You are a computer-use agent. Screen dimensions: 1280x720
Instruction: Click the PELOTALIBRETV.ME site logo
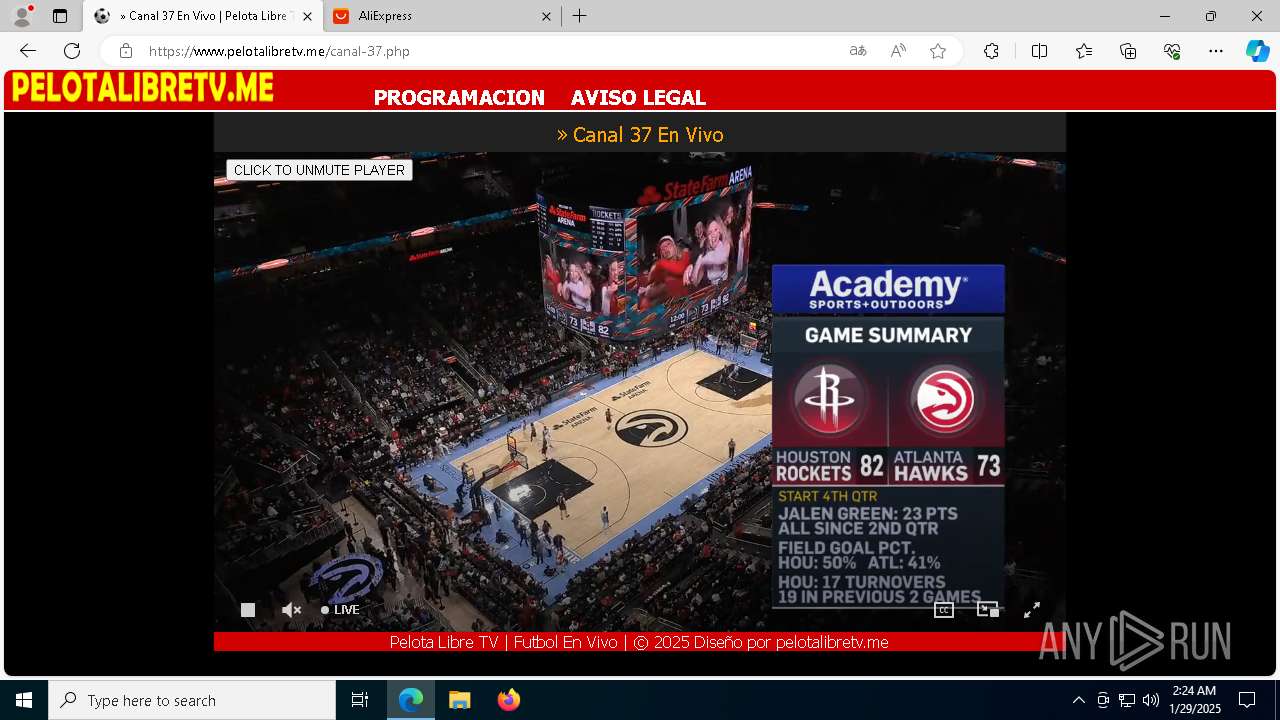[142, 88]
